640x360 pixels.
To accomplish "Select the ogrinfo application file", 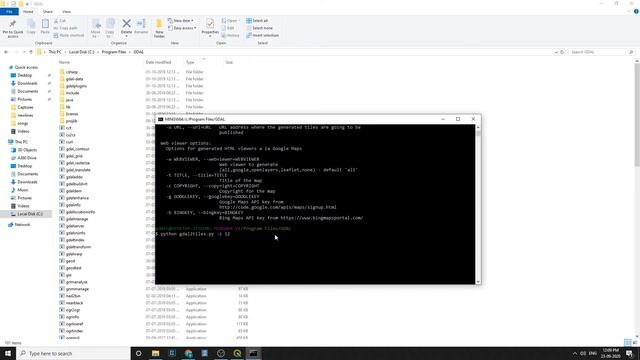I will pos(72,317).
